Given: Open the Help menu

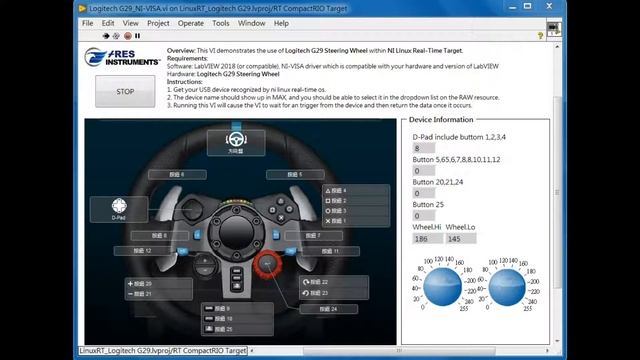Looking at the screenshot, I should [281, 23].
